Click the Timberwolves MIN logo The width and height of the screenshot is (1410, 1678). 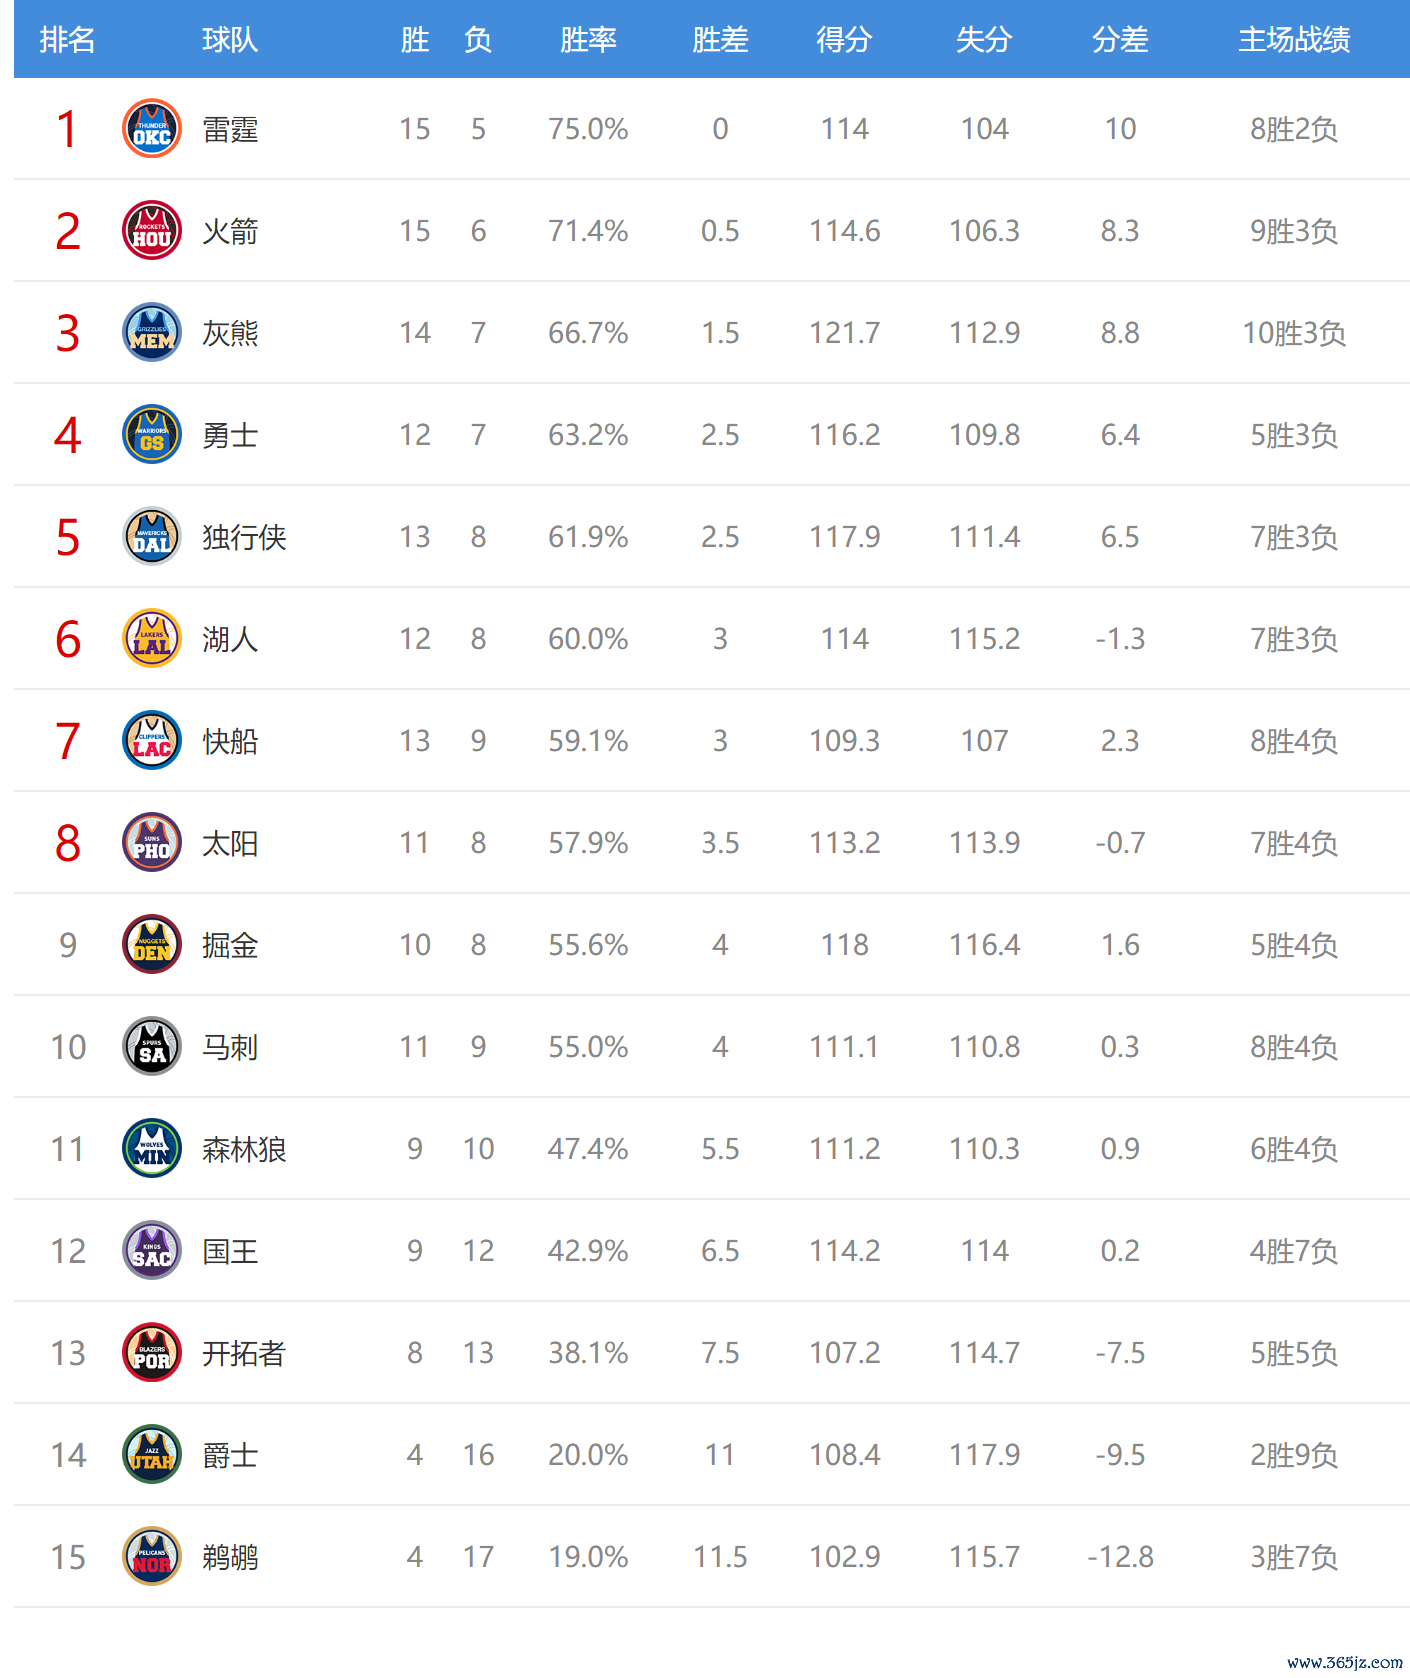[152, 1149]
